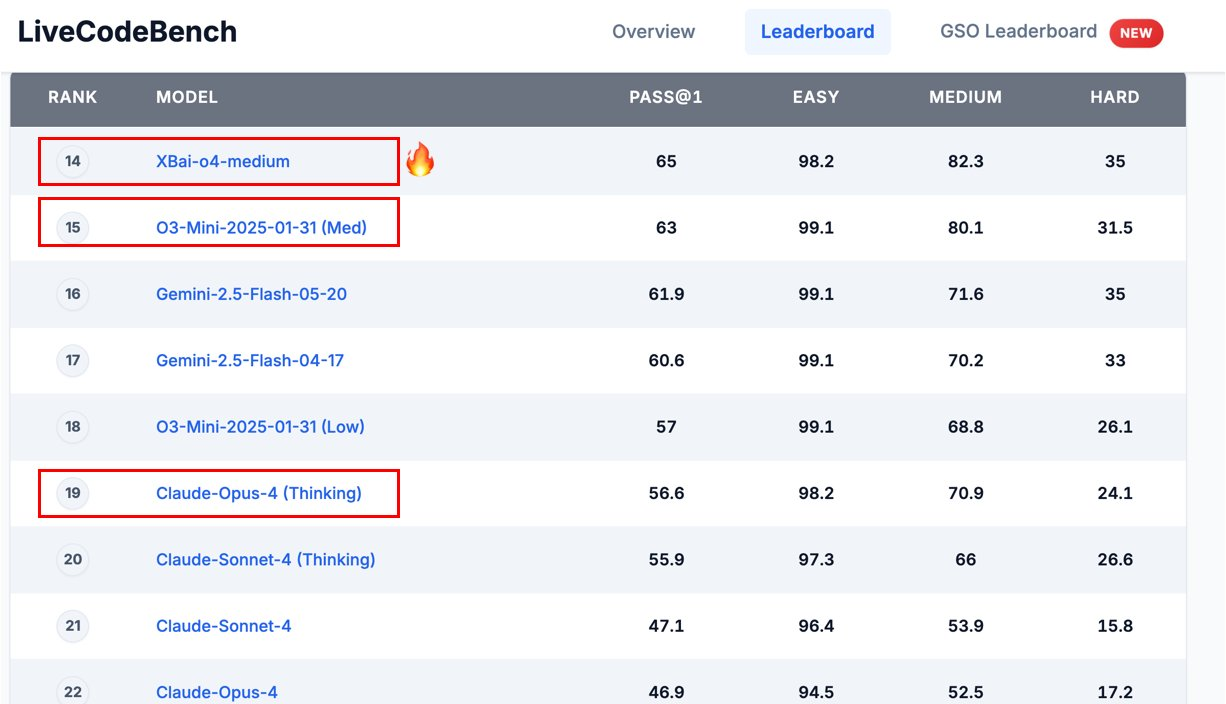The image size is (1226, 704).
Task: Click Medium score 70.9 for Claude-Opus-4 (Thinking)
Action: 965,493
